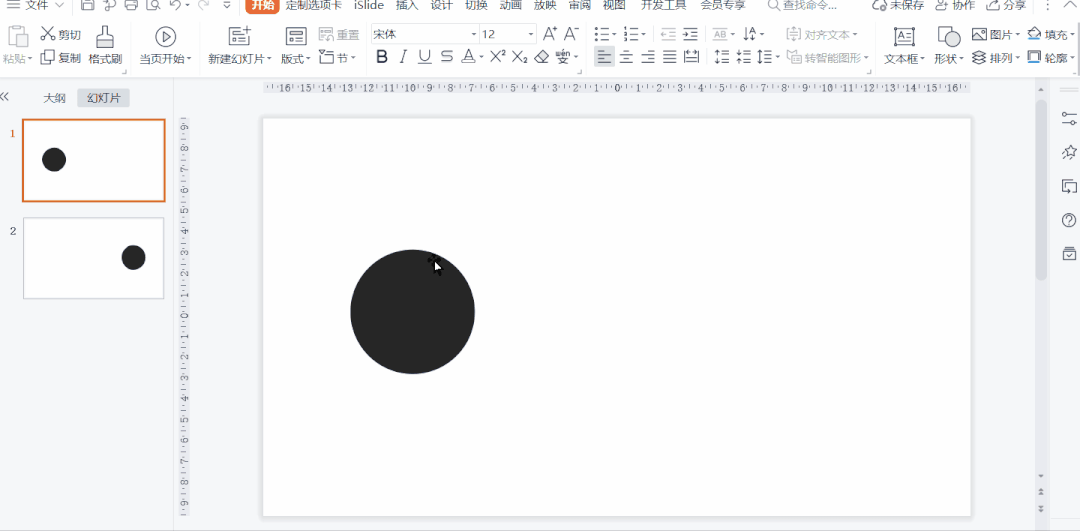Click the Paste (粘贴) clipboard icon
The width and height of the screenshot is (1080, 531).
(x=17, y=37)
